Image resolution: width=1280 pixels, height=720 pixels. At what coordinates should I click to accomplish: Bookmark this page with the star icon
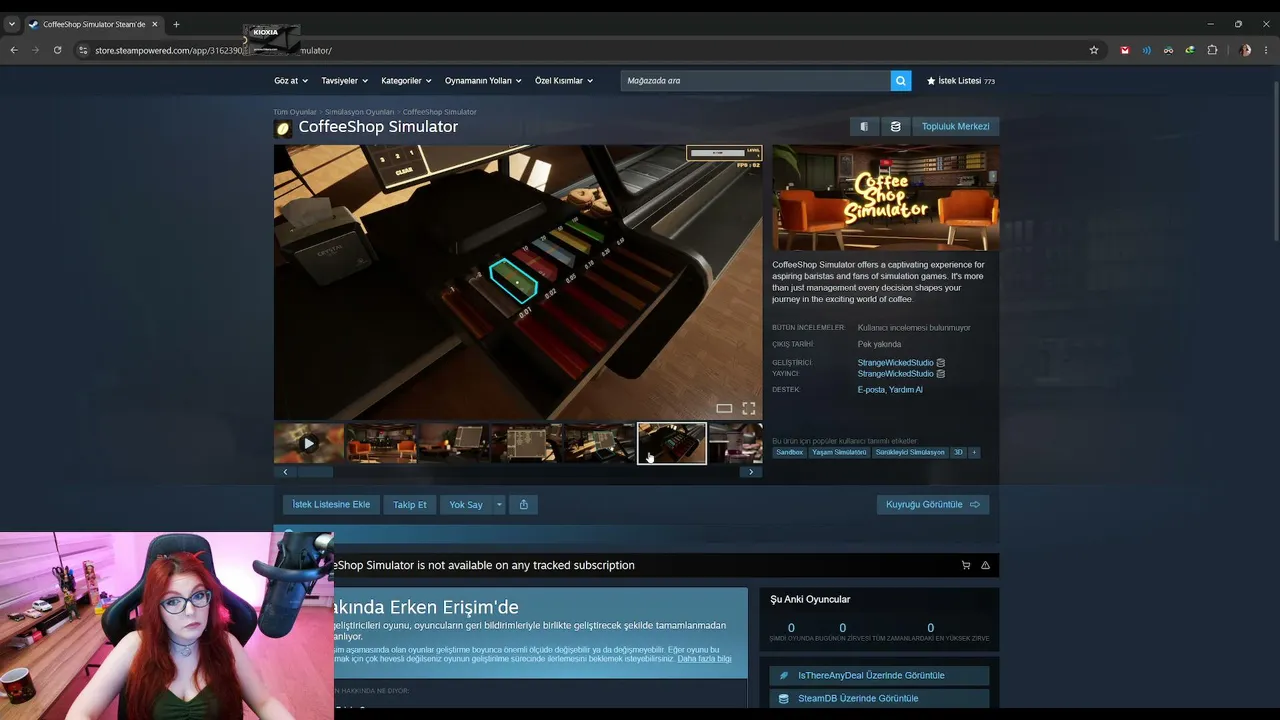coord(1094,50)
